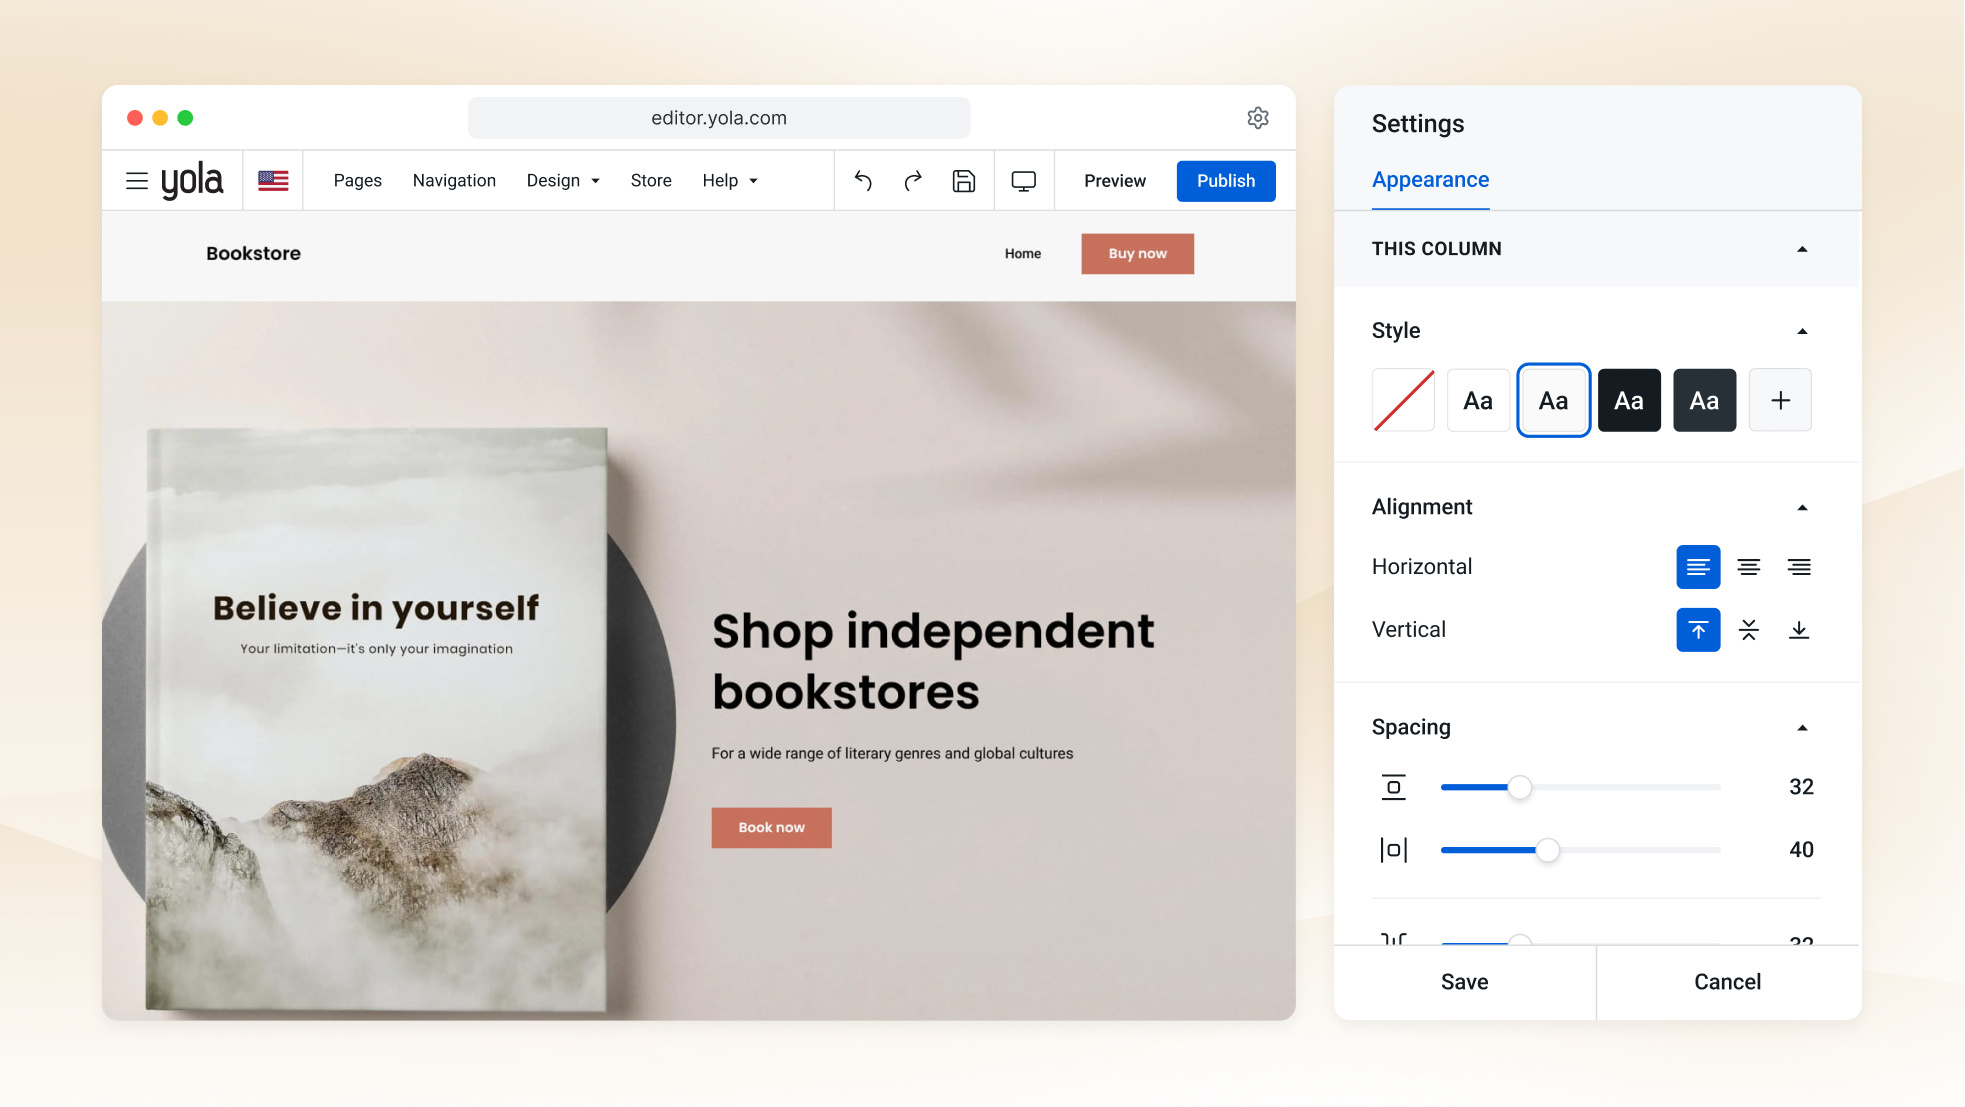Open the Pages menu
Viewport: 1965px width, 1107px height.
pyautogui.click(x=358, y=181)
